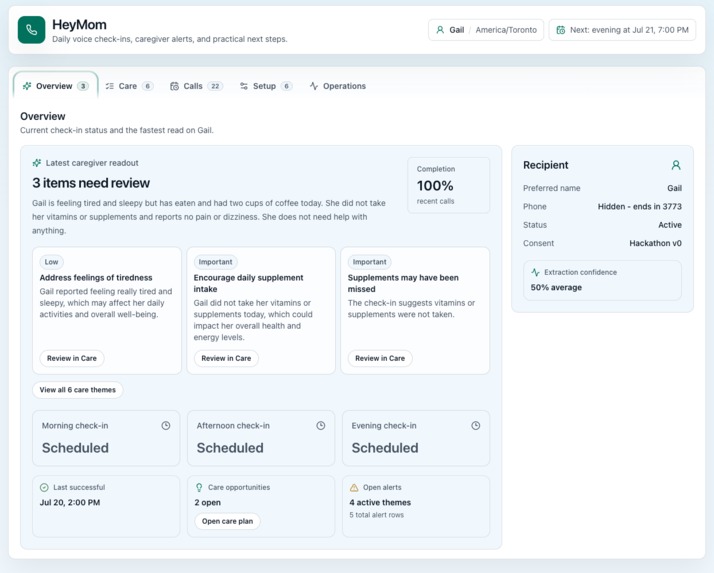
Task: Click the 'Hackathon v0' consent value
Action: (655, 243)
